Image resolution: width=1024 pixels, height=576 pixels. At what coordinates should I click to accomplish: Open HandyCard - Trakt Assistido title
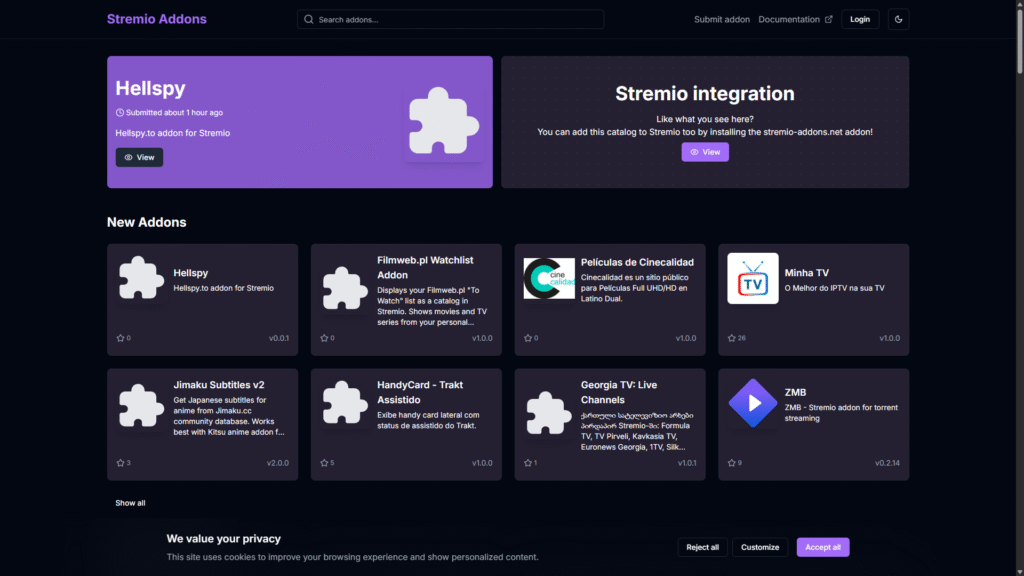click(x=420, y=392)
